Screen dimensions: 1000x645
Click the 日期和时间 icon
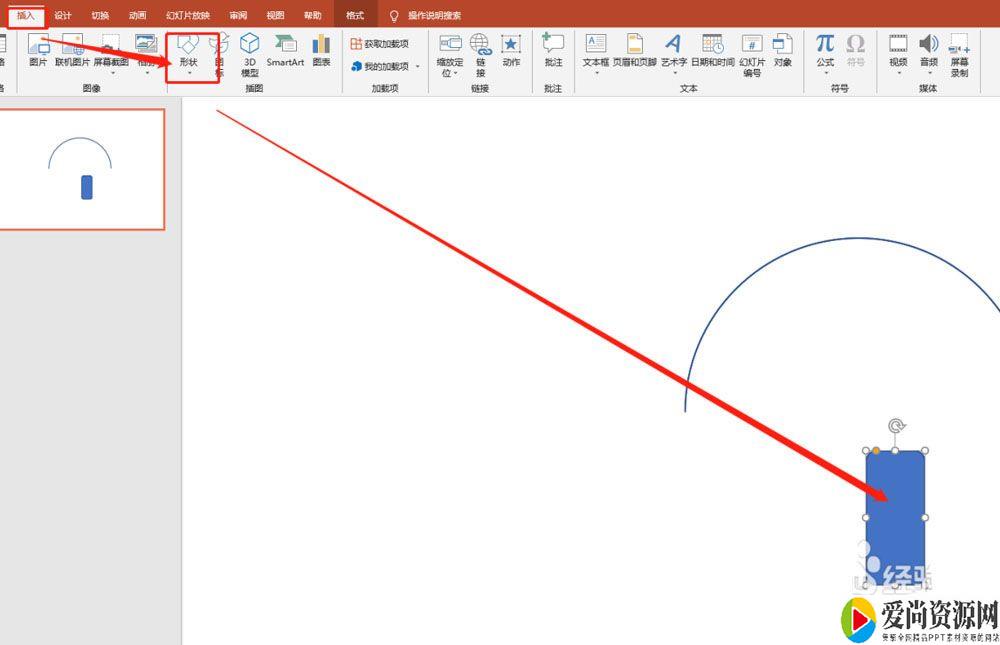pyautogui.click(x=712, y=50)
